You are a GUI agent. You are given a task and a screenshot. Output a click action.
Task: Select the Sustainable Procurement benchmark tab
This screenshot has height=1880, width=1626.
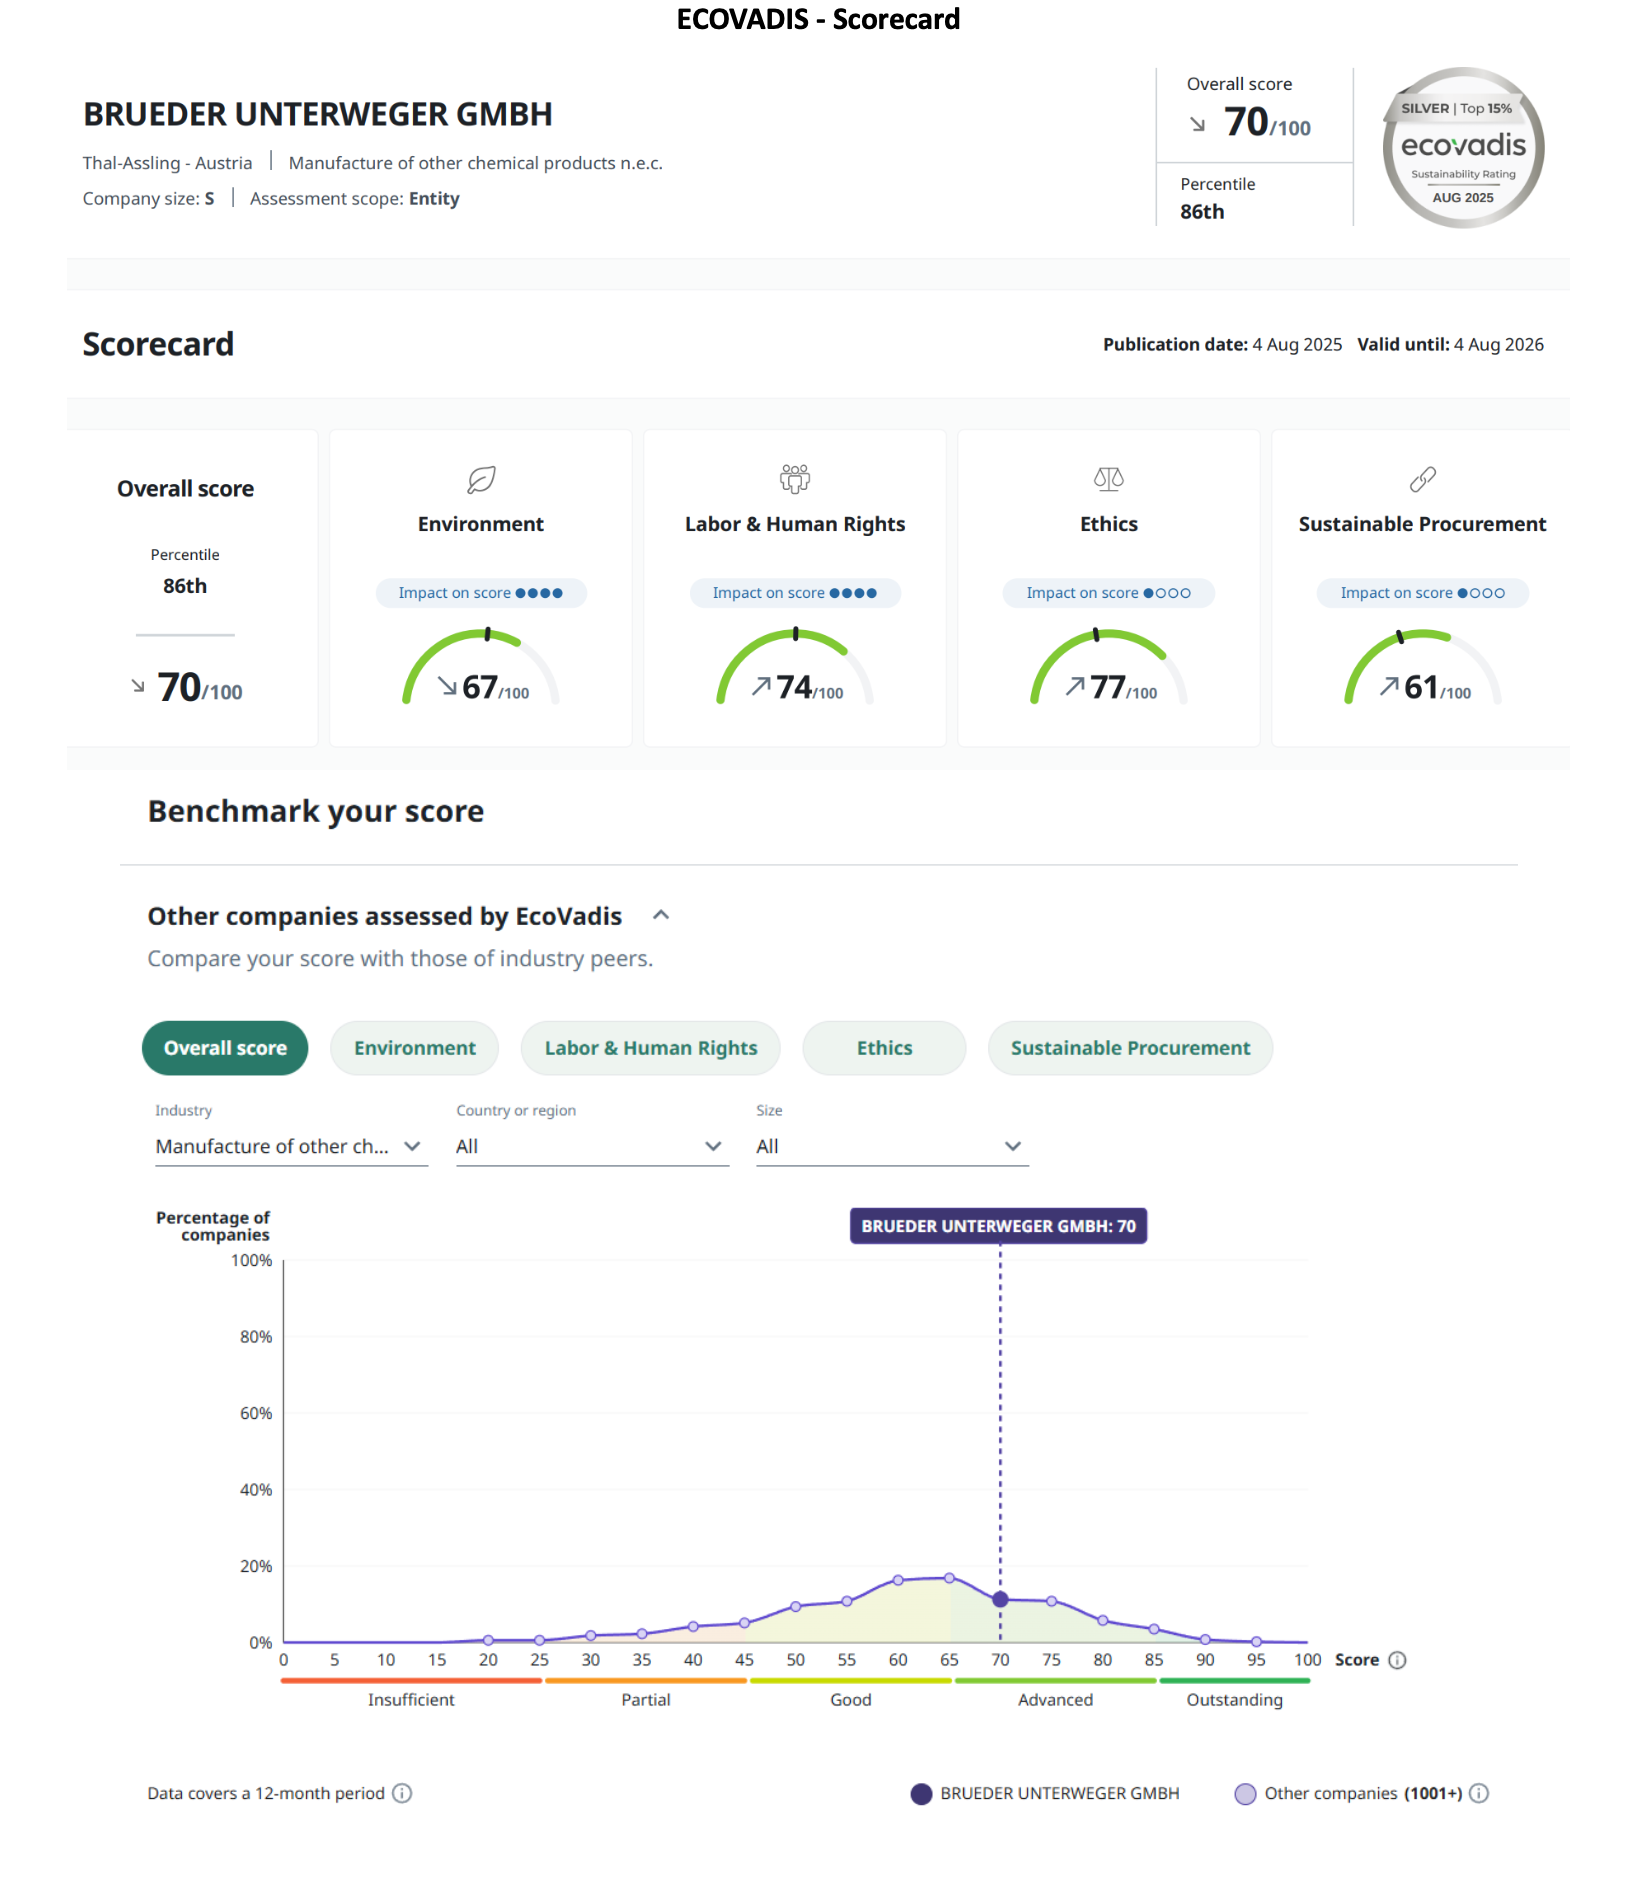(1129, 1048)
